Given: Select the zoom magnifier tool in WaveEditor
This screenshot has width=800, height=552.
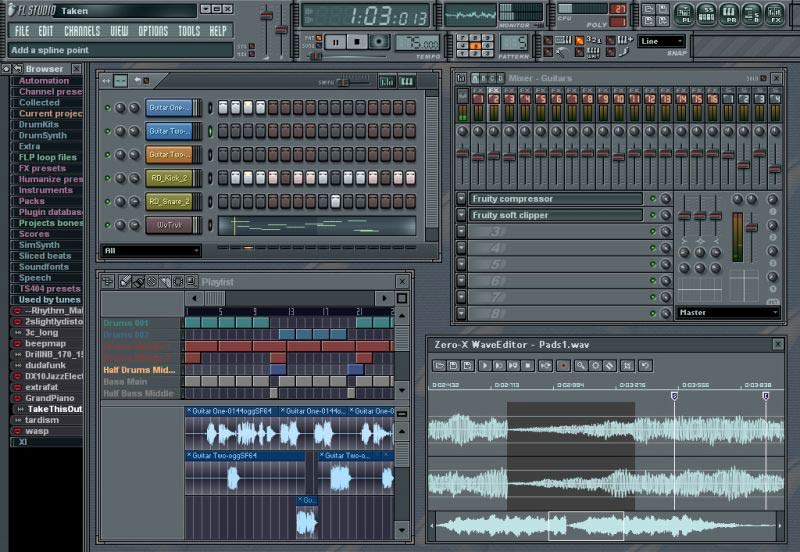Looking at the screenshot, I should 580,366.
